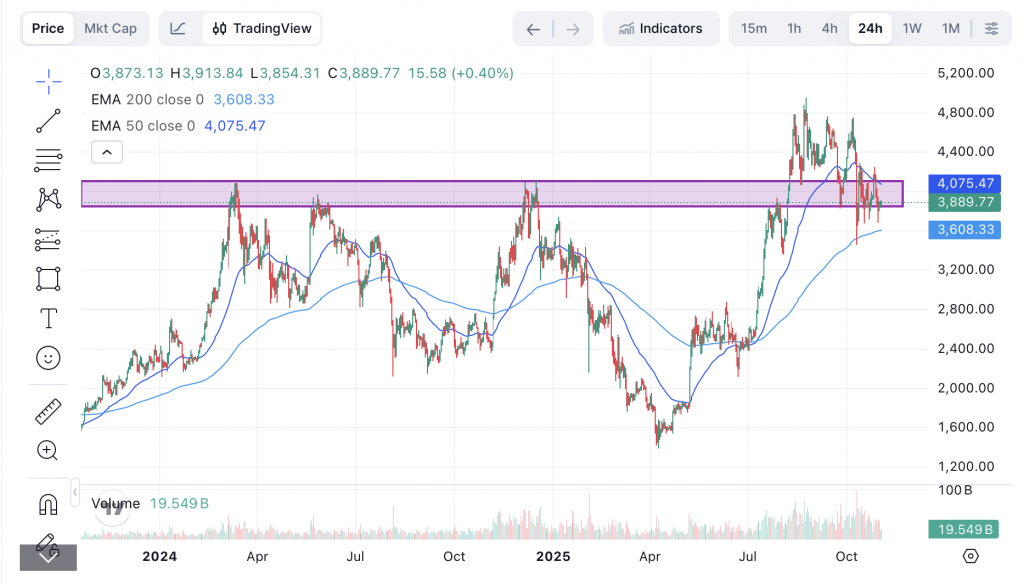This screenshot has width=1024, height=584.
Task: Open the Fibonacci retracement tool
Action: [48, 160]
